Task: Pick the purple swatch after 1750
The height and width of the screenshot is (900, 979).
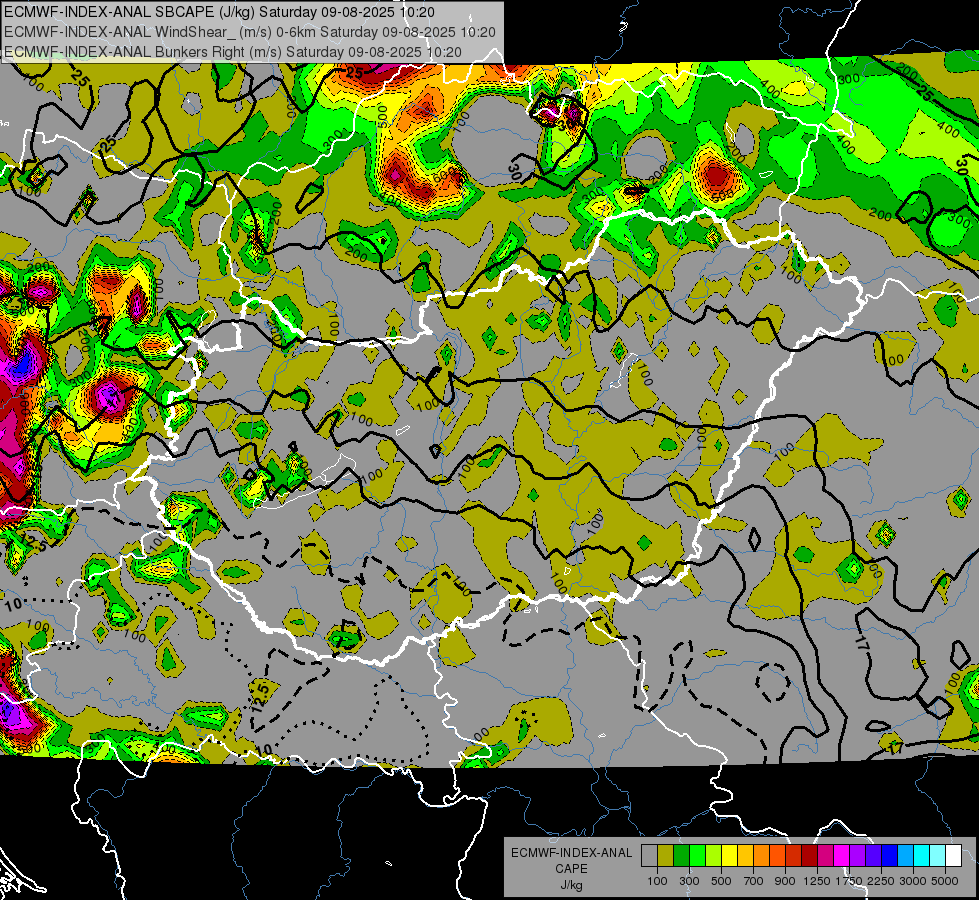Action: click(x=857, y=855)
